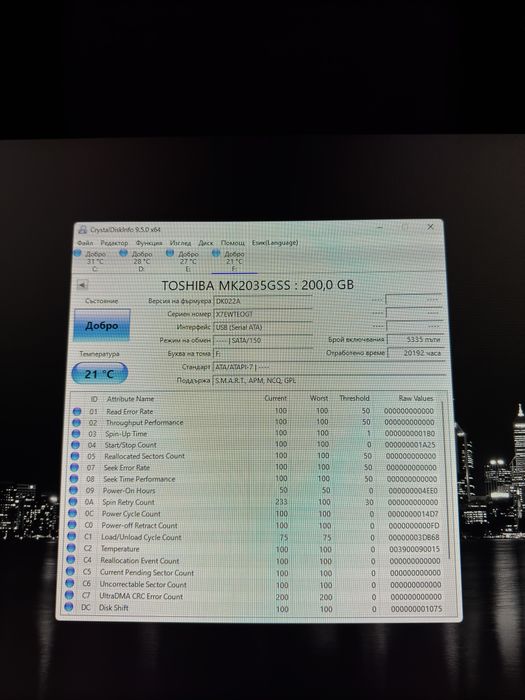Click status icon for UltraDMA CRC Error Count
This screenshot has width=525, height=700.
click(x=70, y=596)
